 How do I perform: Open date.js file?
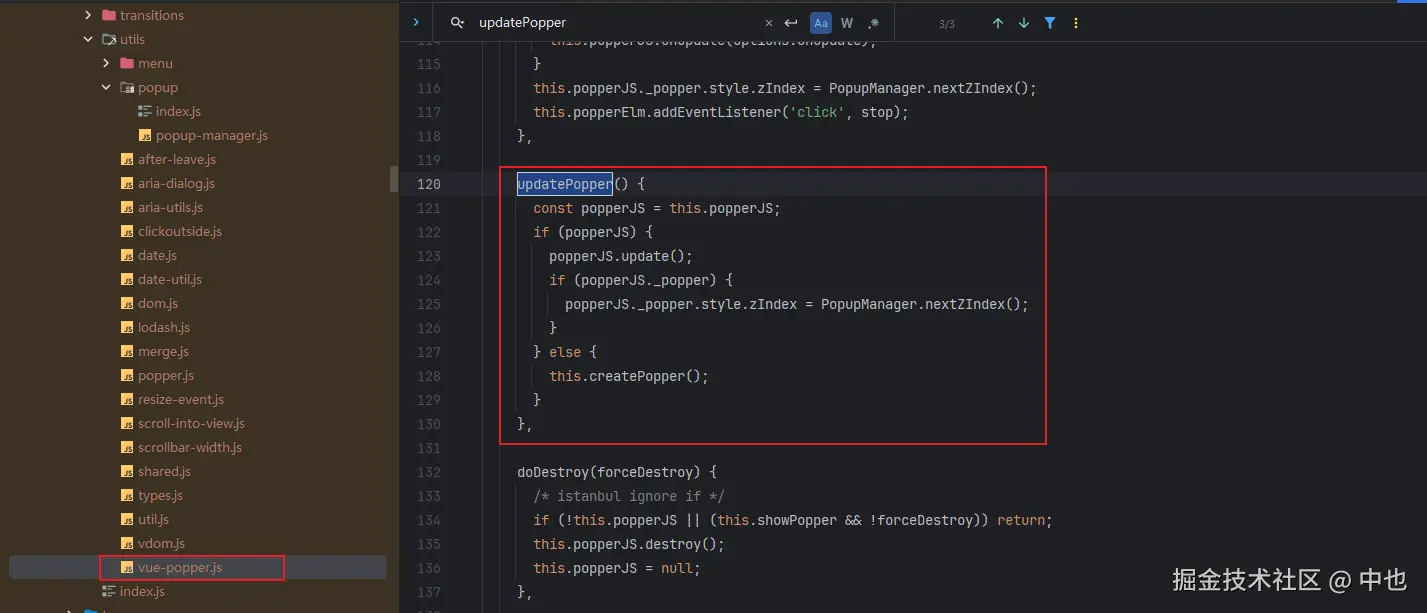[x=157, y=255]
